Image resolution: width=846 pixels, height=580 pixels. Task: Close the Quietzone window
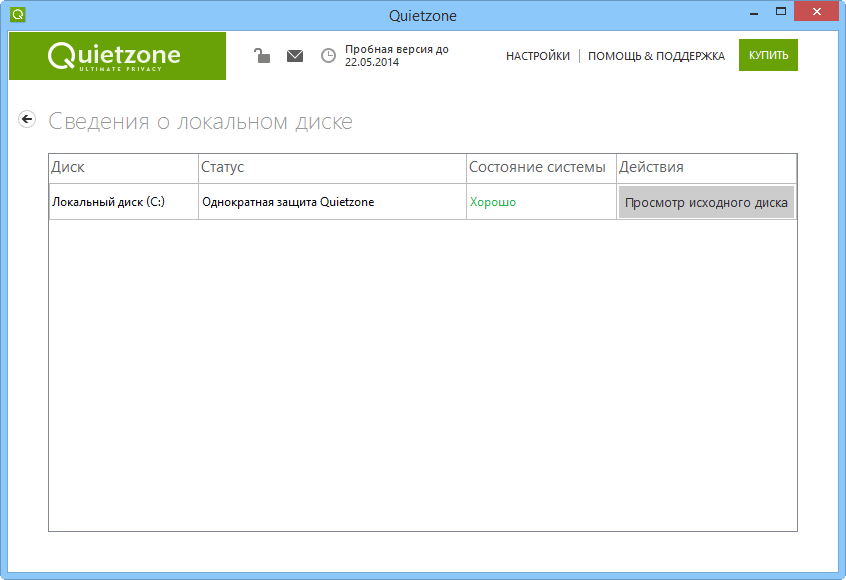817,12
